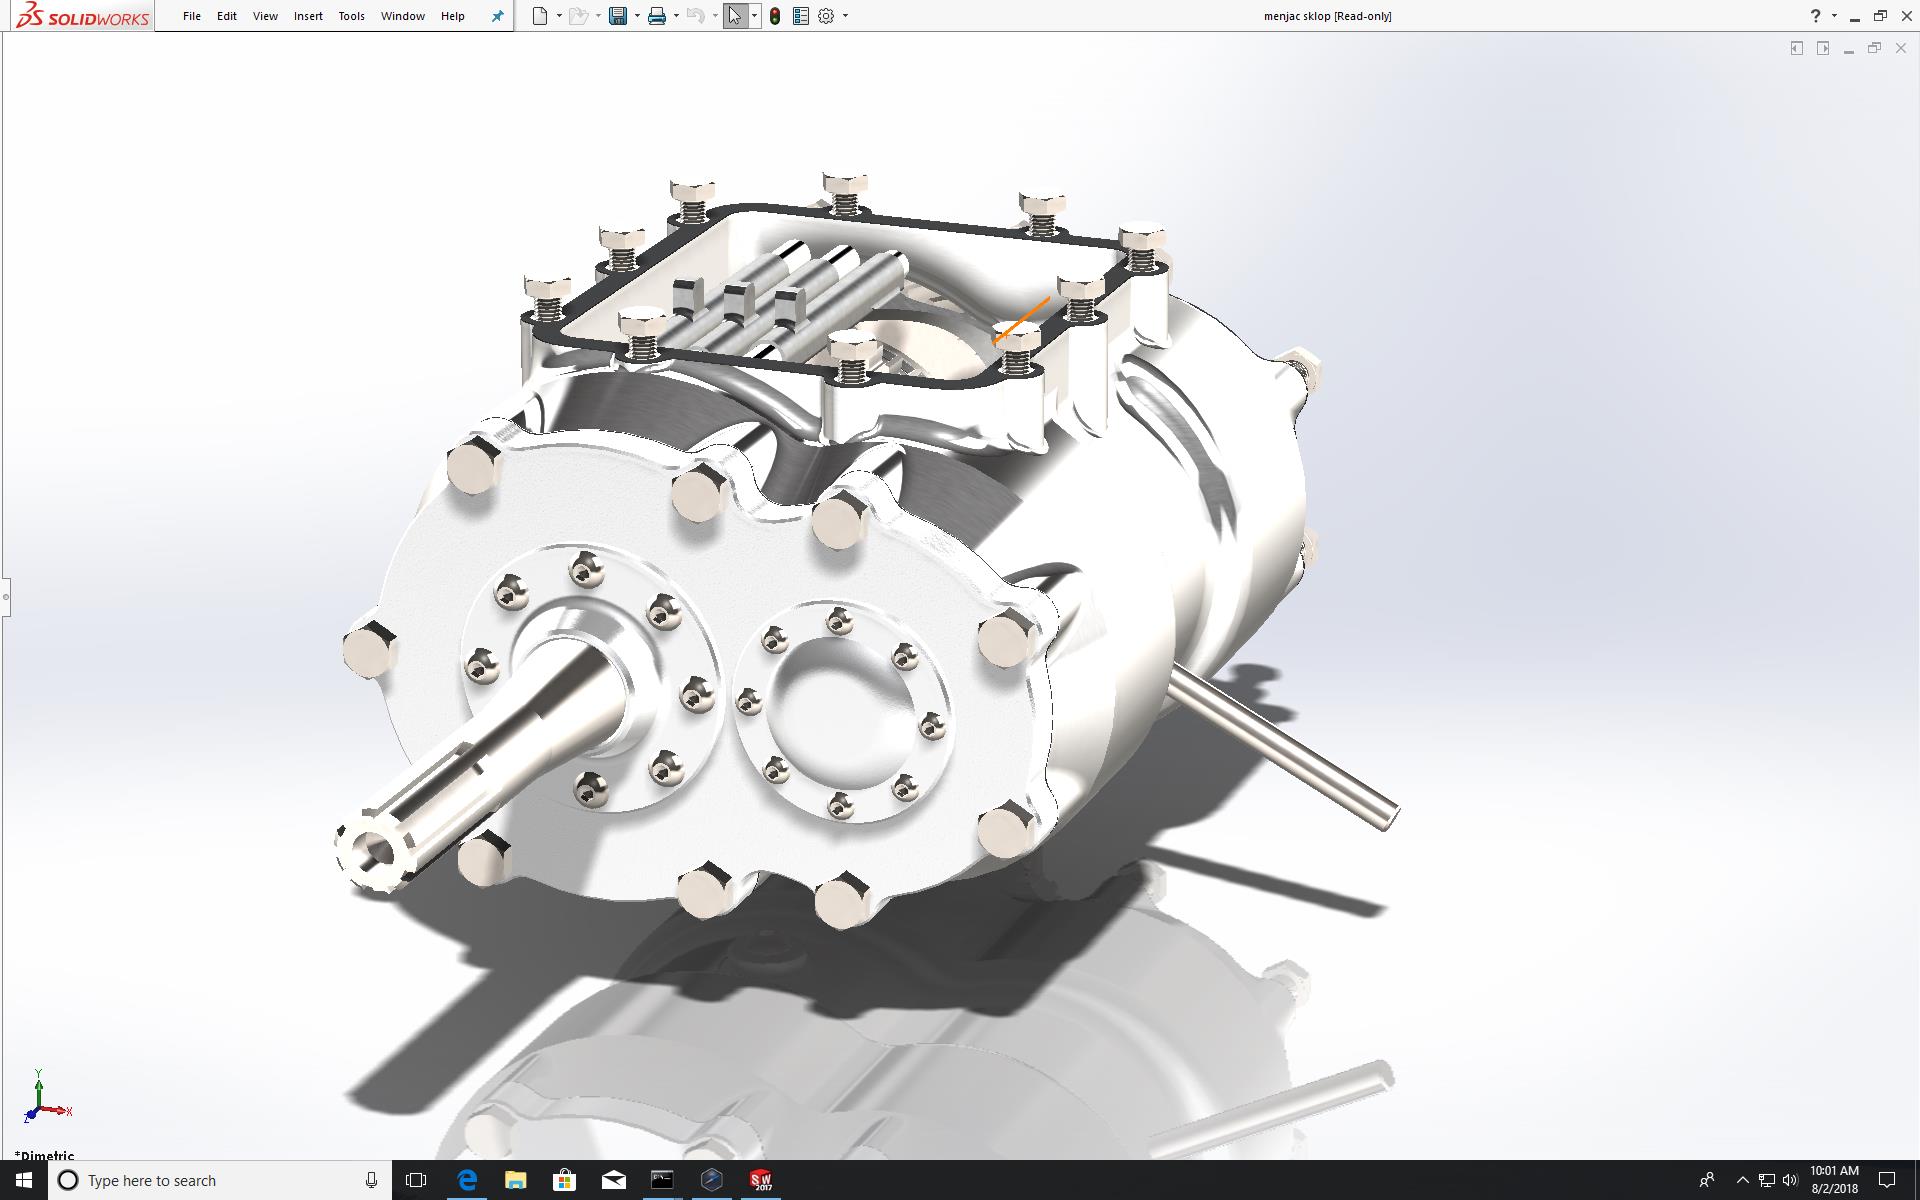
Task: Click the Print icon in toolbar
Action: (x=657, y=16)
